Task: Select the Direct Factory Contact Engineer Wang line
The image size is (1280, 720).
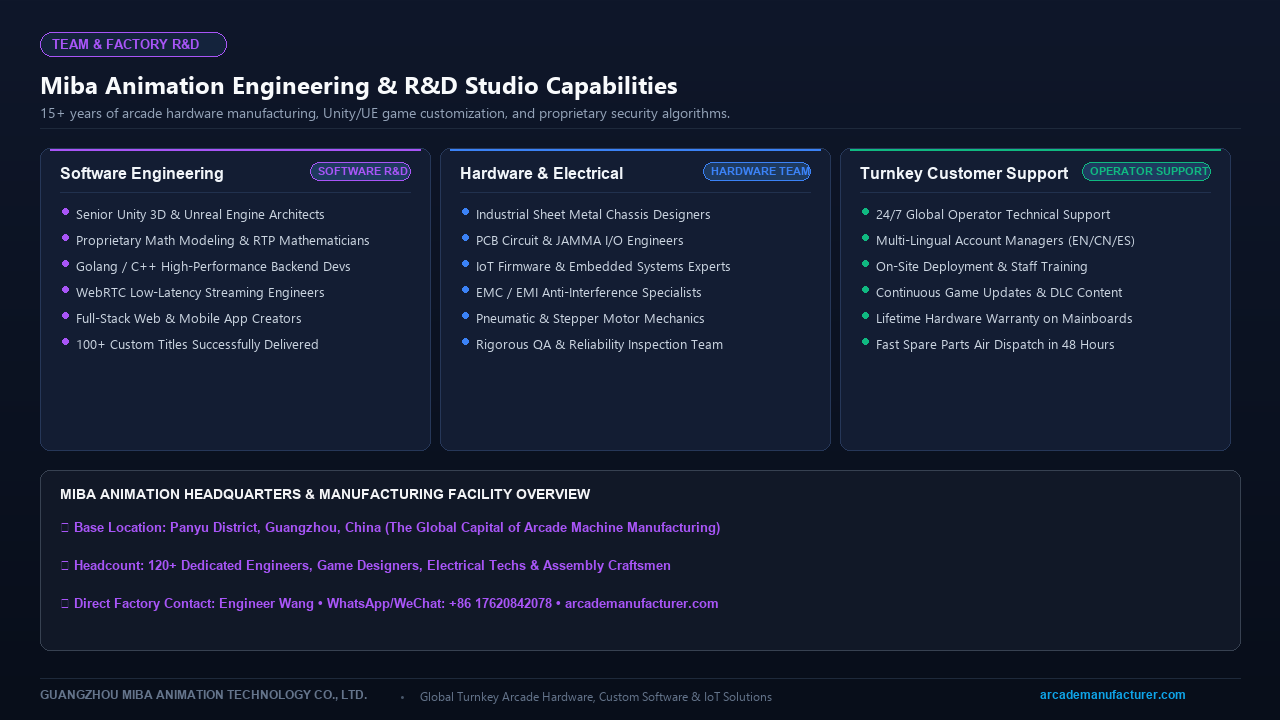Action: [389, 604]
